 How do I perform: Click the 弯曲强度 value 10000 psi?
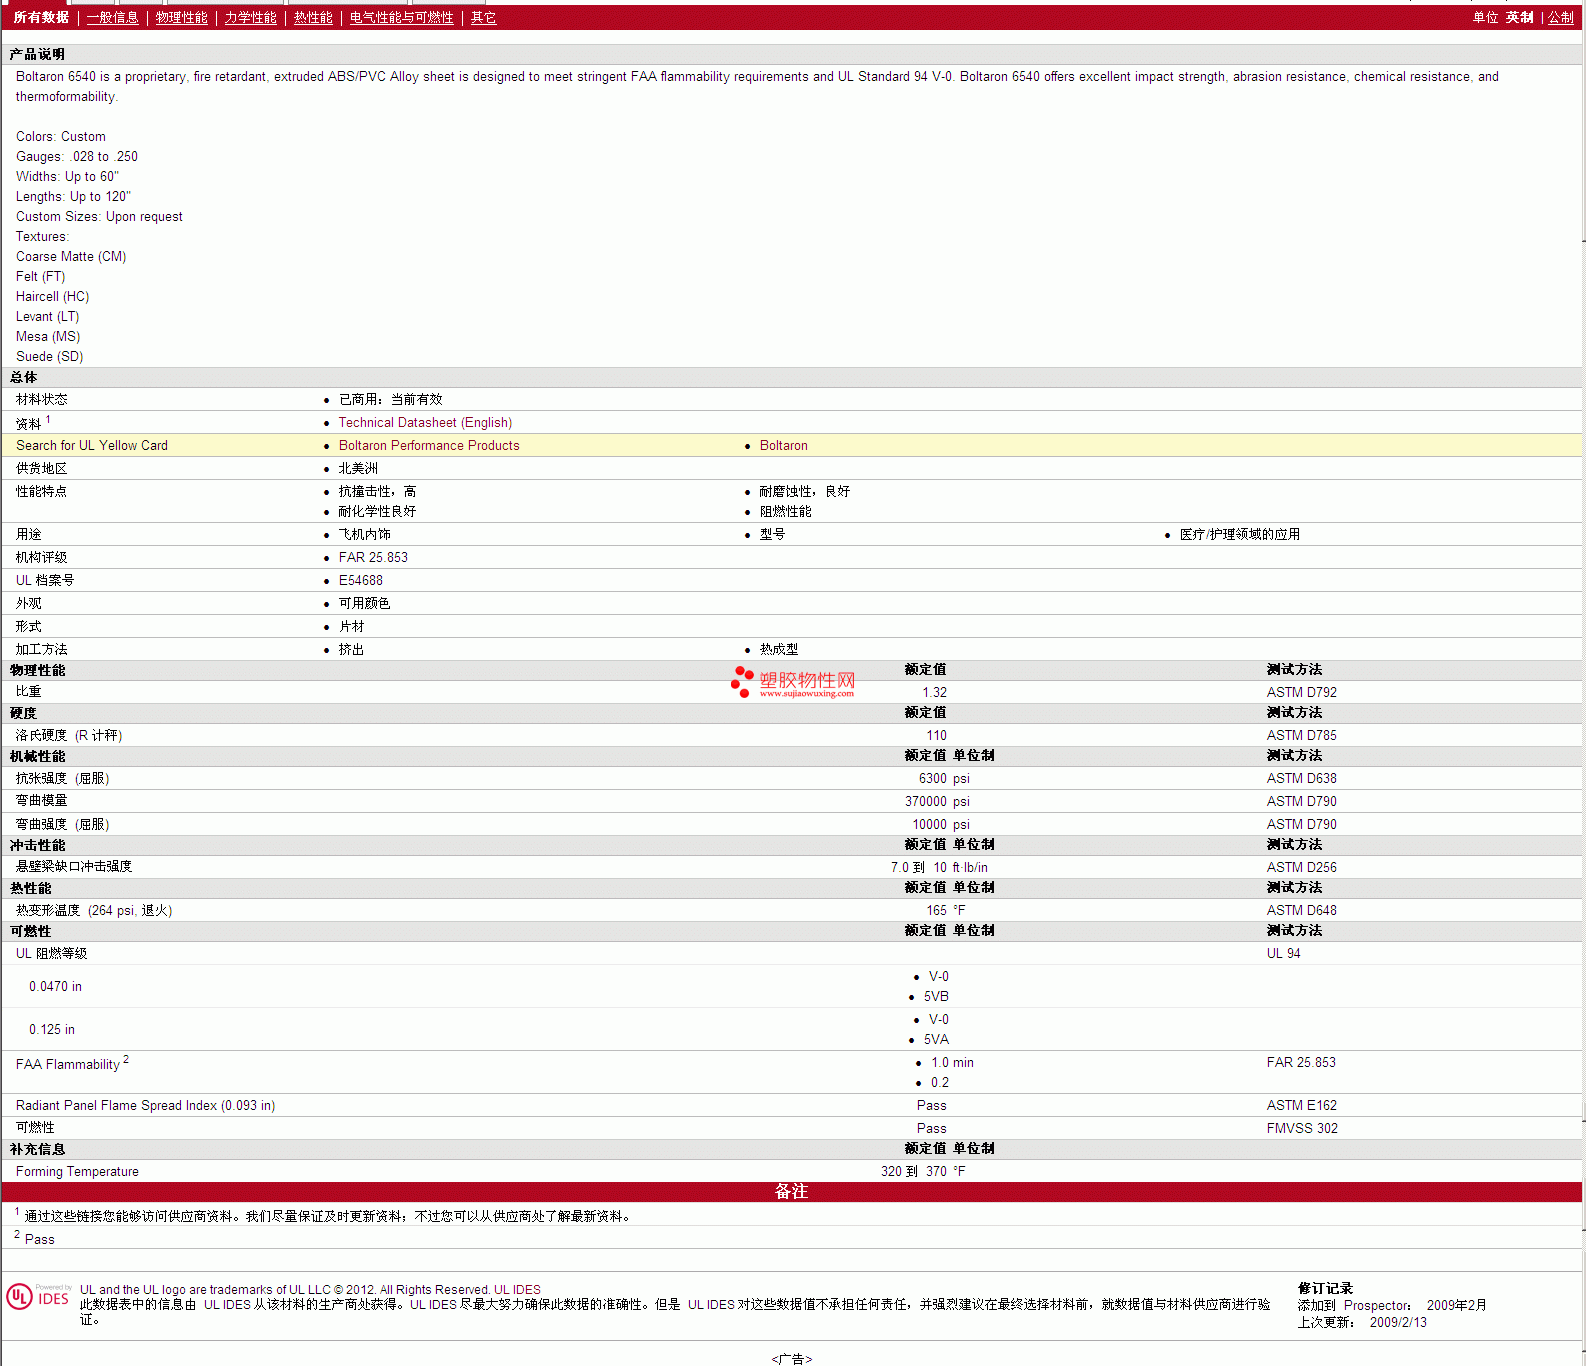point(941,825)
